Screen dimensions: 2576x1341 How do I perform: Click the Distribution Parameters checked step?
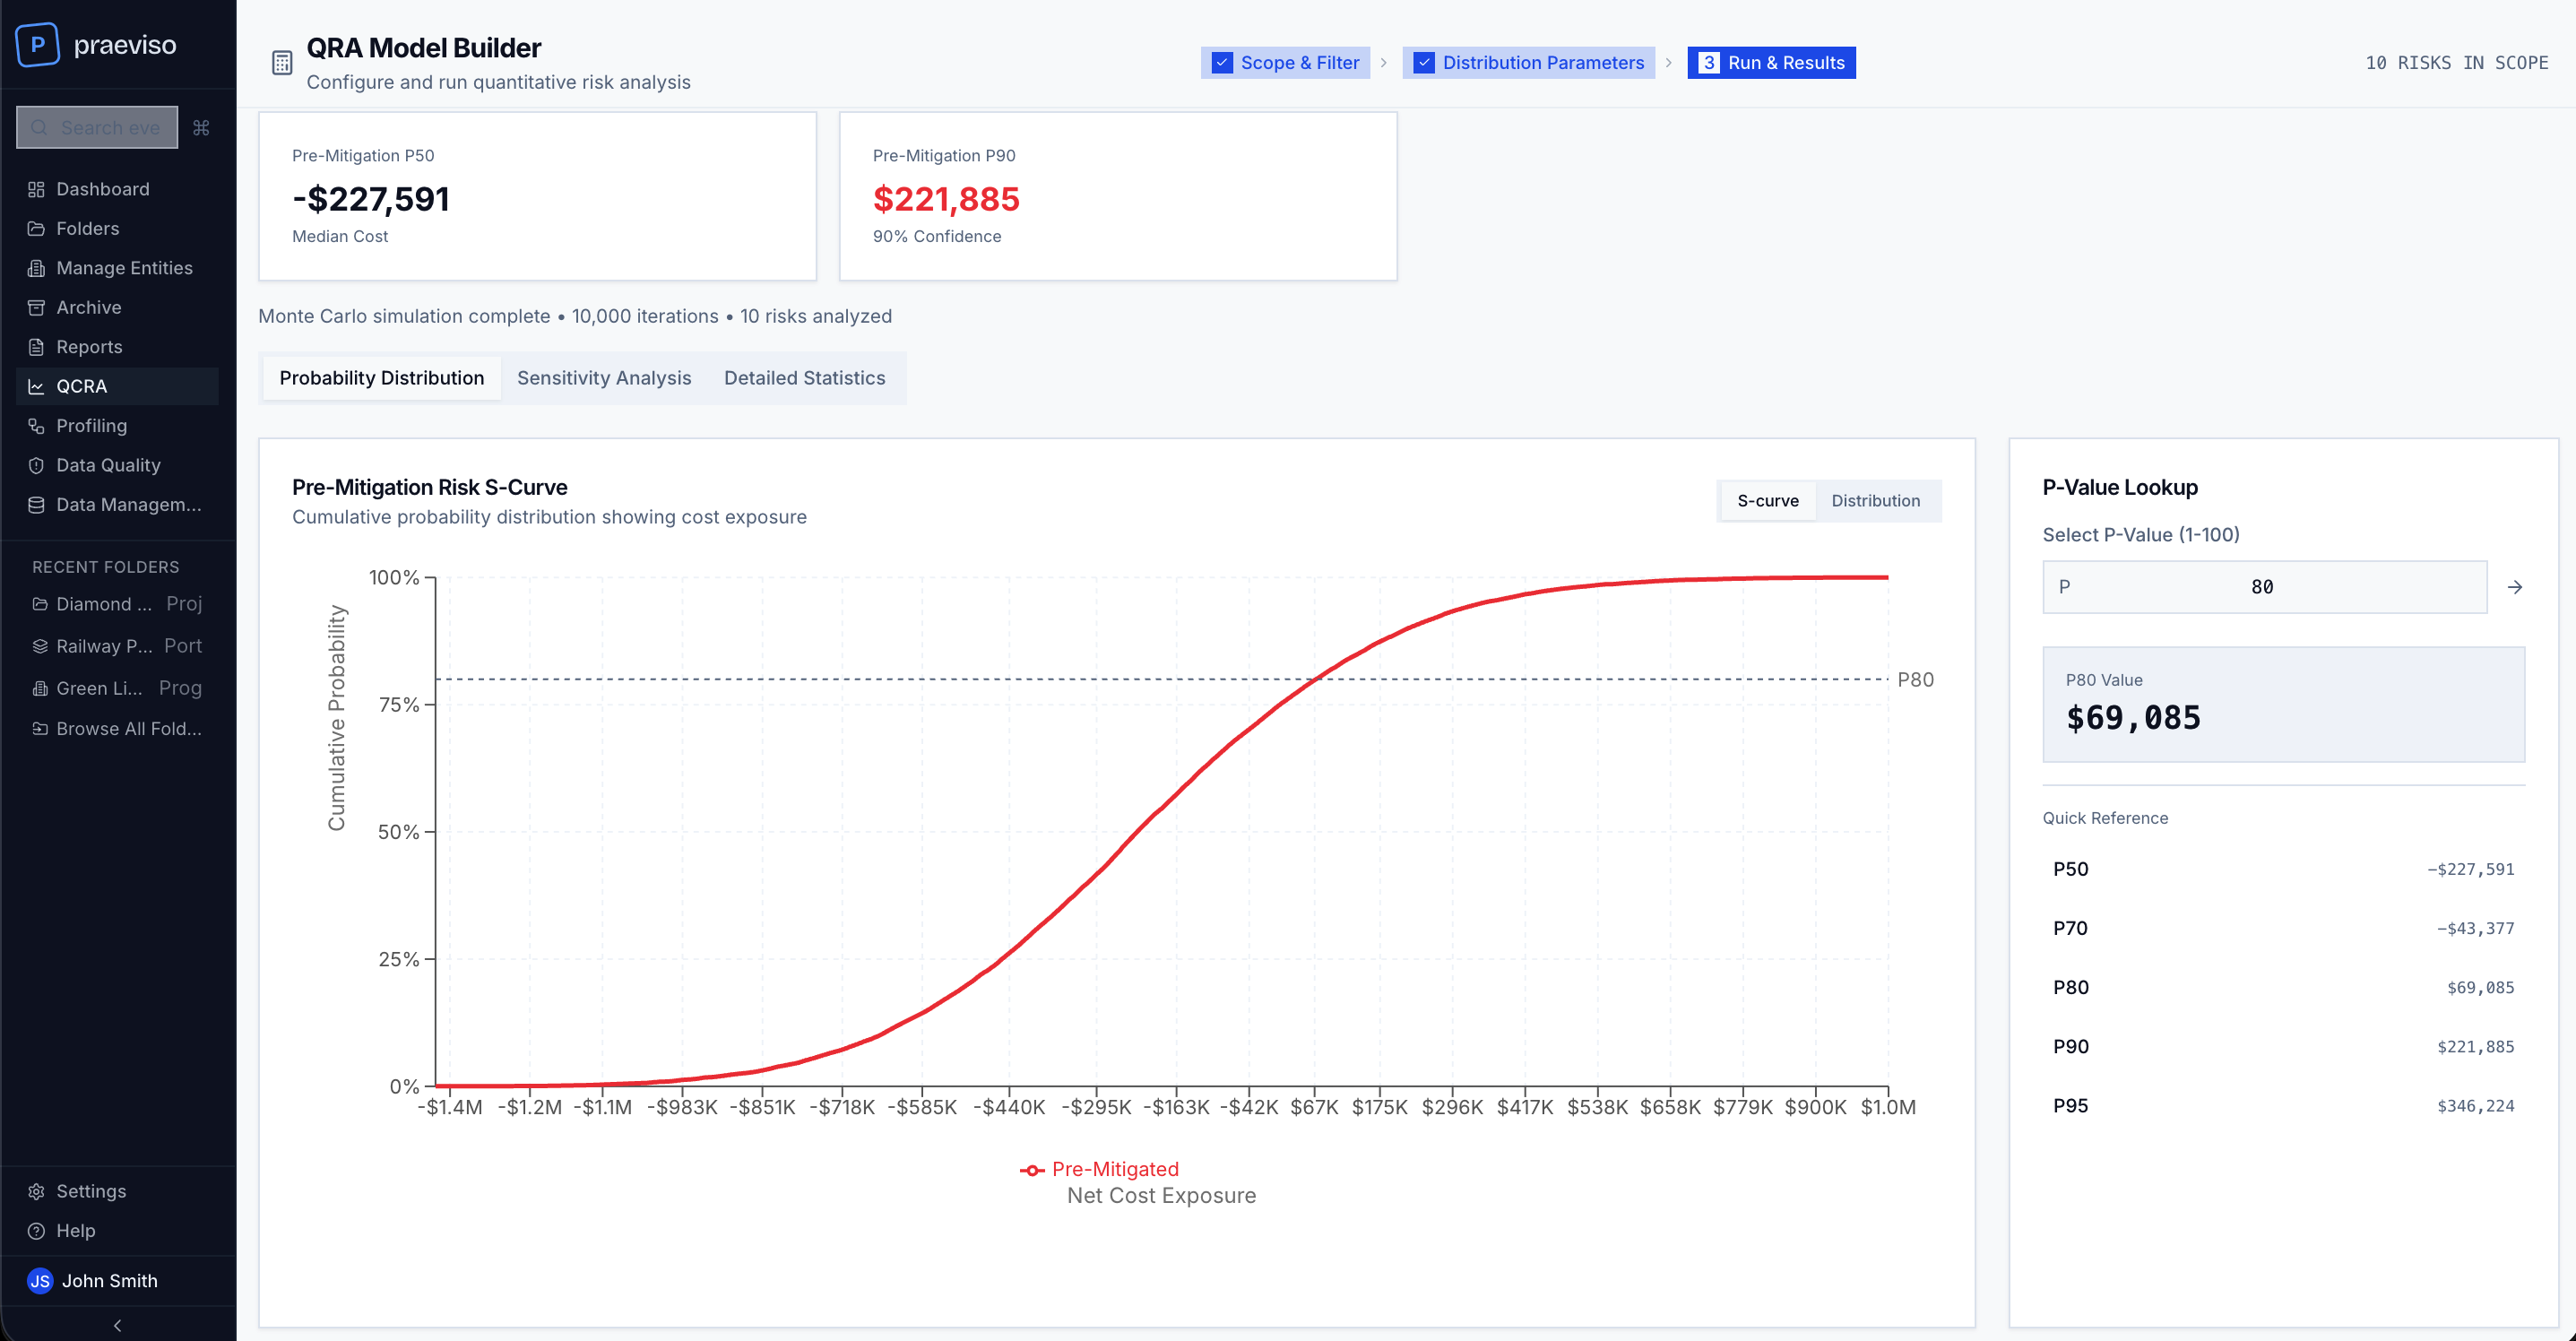(x=1528, y=63)
